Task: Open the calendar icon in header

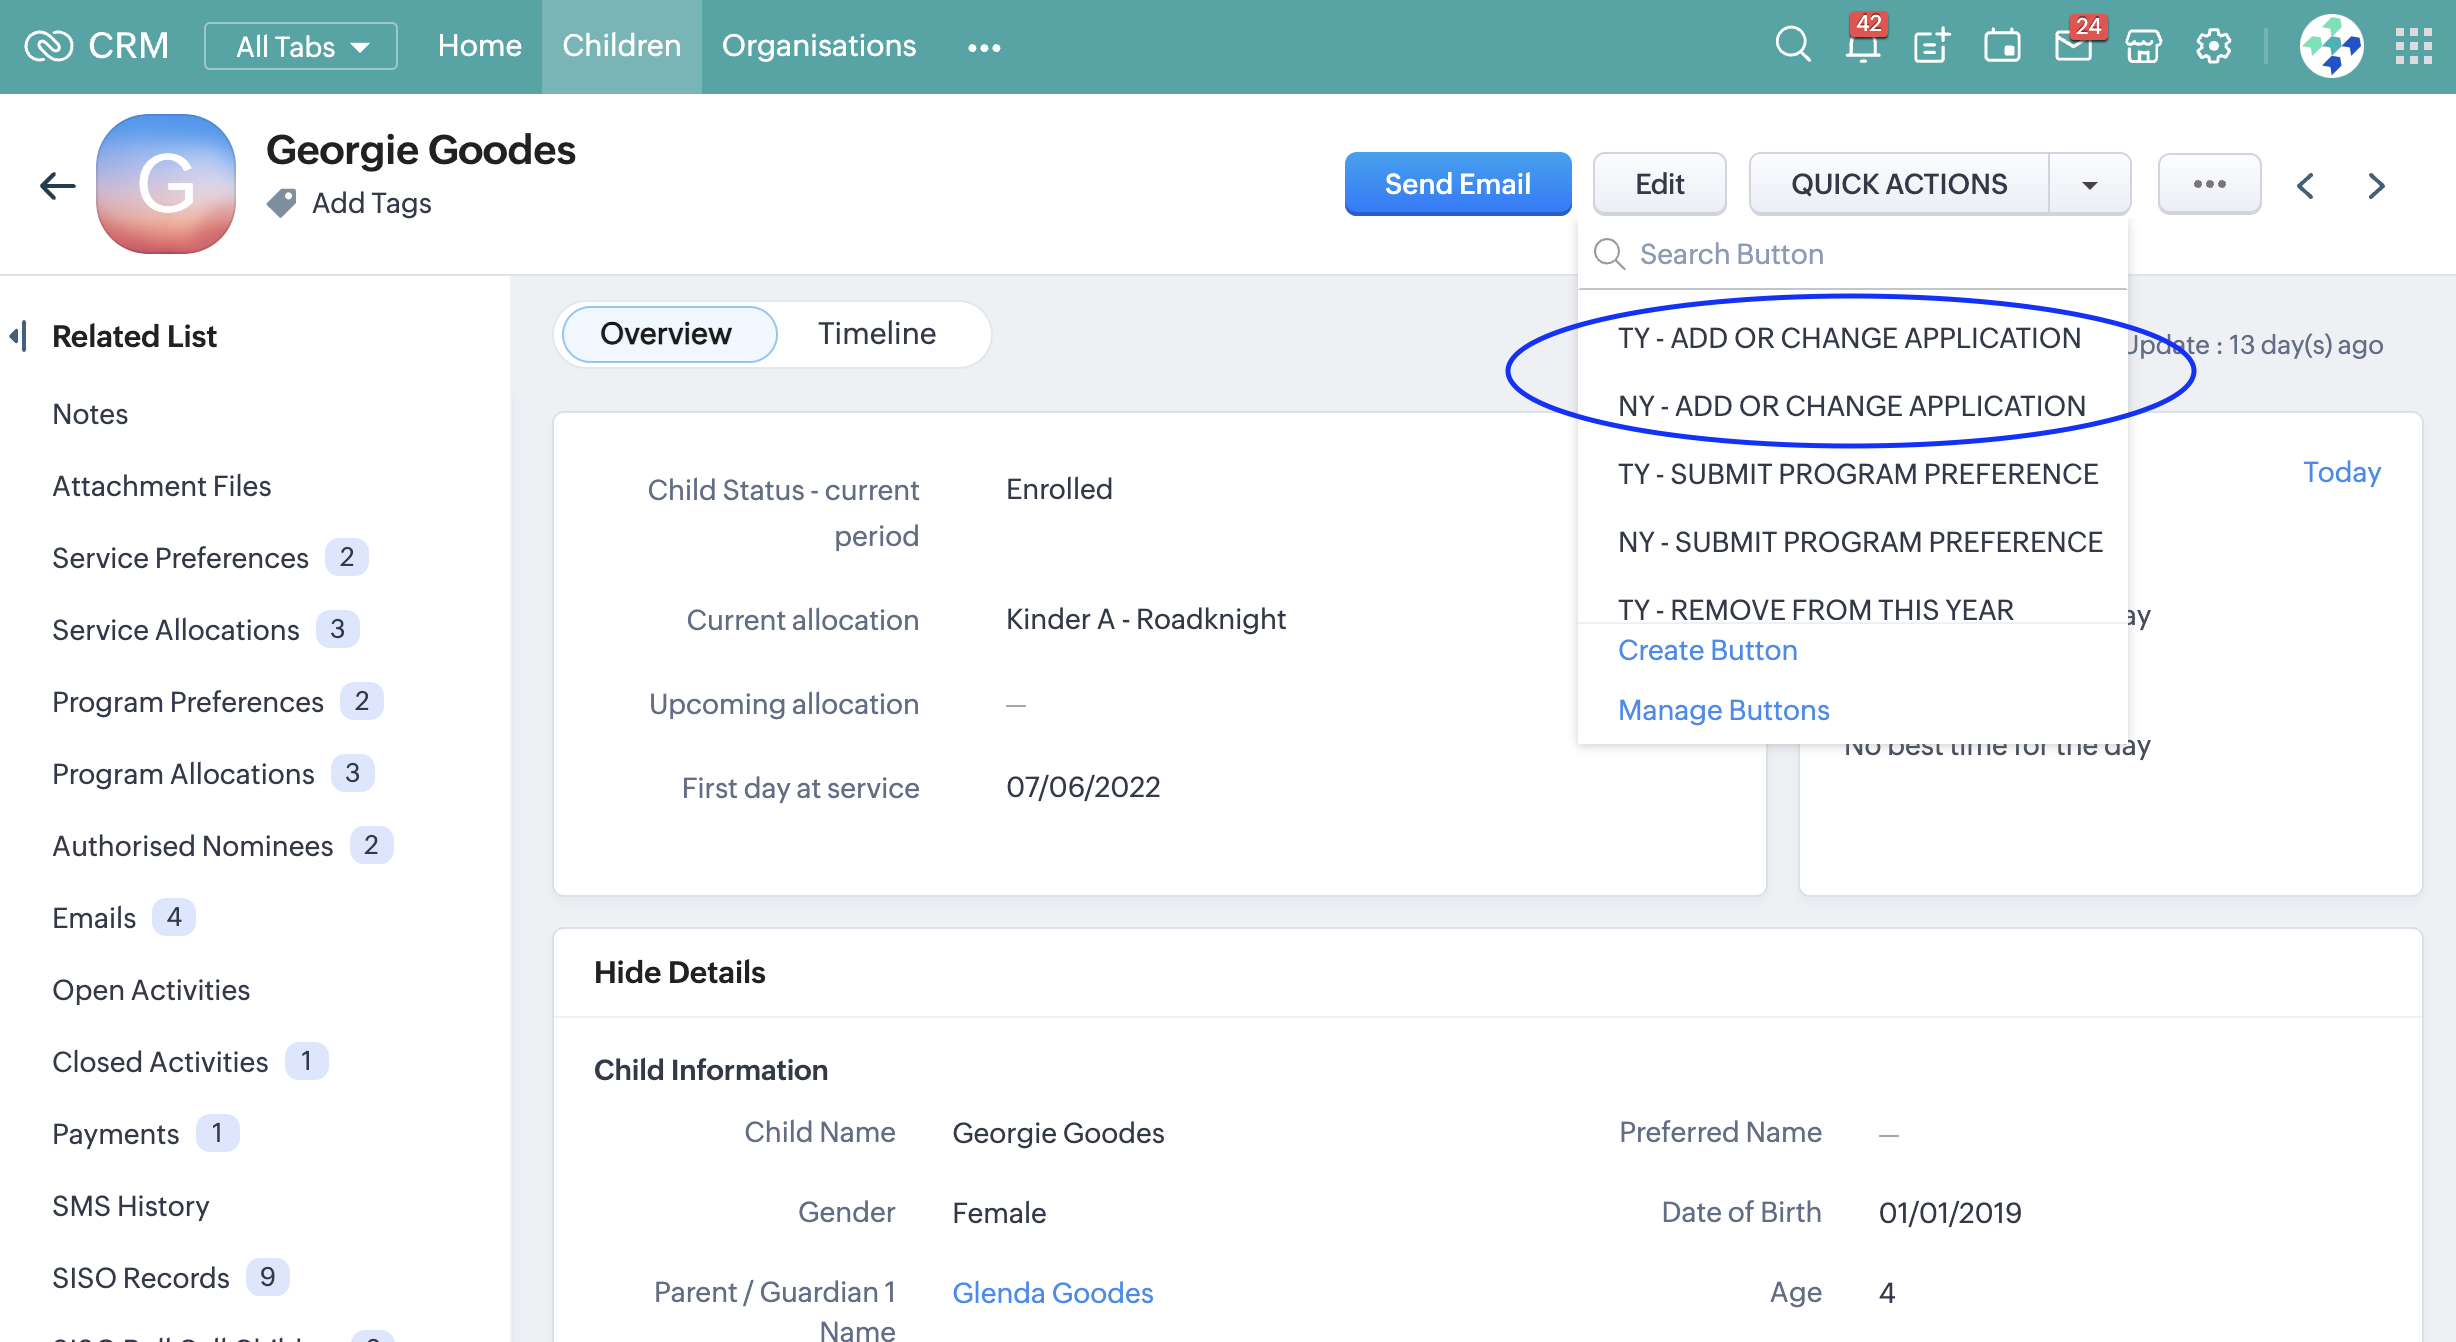Action: coord(2002,45)
